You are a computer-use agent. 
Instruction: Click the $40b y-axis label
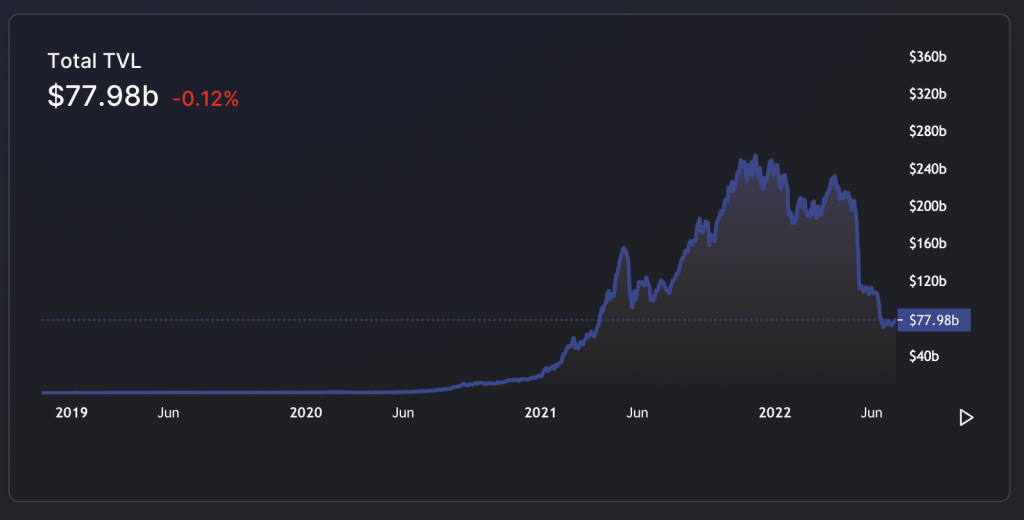pos(924,356)
